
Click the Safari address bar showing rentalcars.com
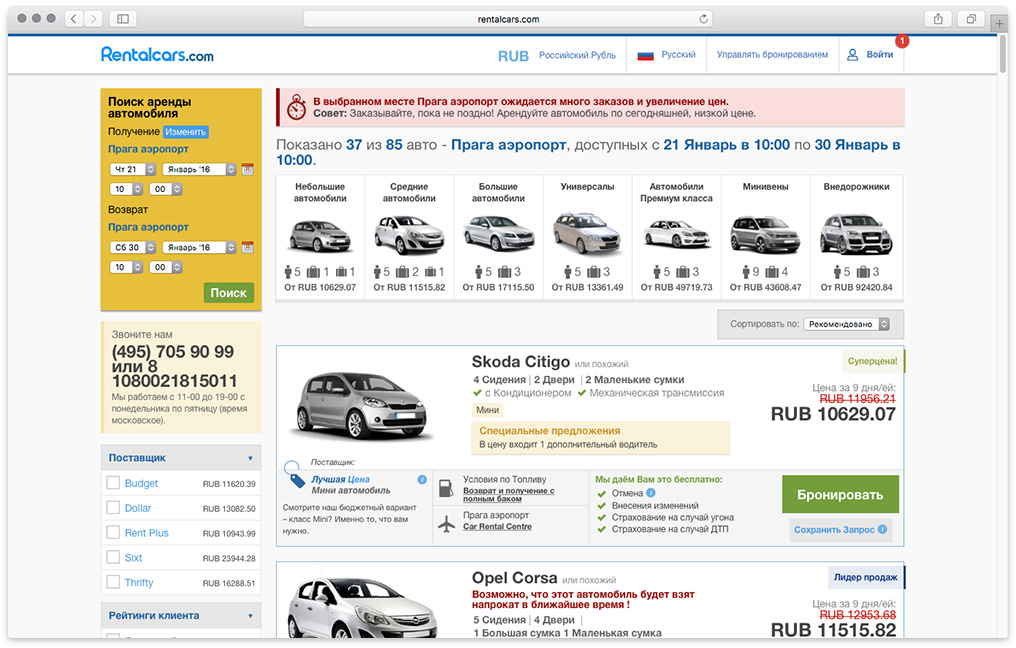pyautogui.click(x=508, y=19)
